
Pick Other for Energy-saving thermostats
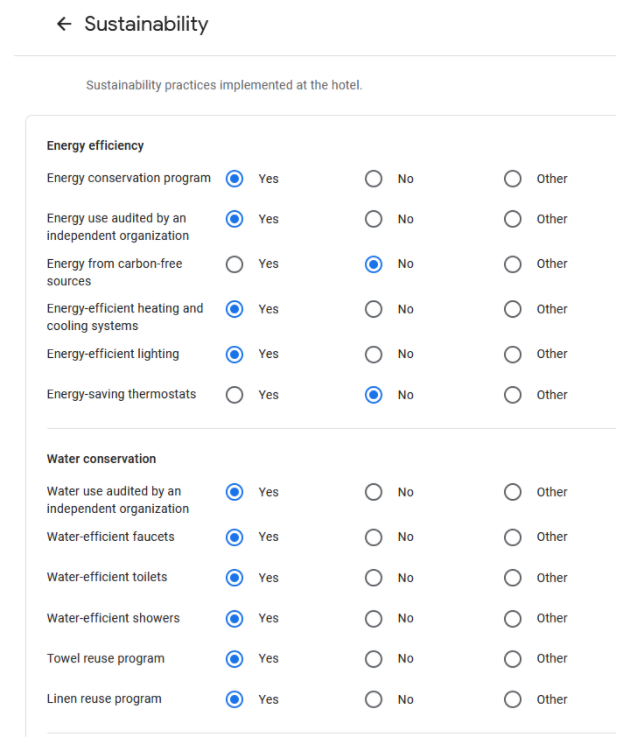tap(512, 395)
